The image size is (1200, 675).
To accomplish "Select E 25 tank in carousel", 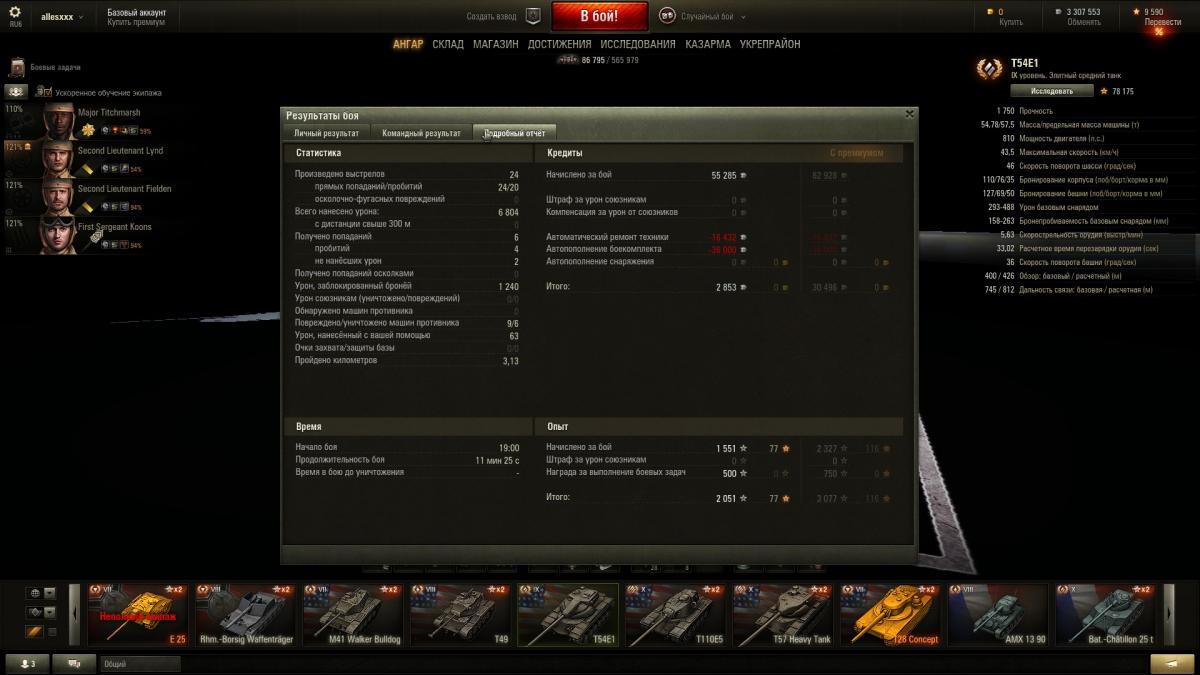I will click(x=139, y=615).
